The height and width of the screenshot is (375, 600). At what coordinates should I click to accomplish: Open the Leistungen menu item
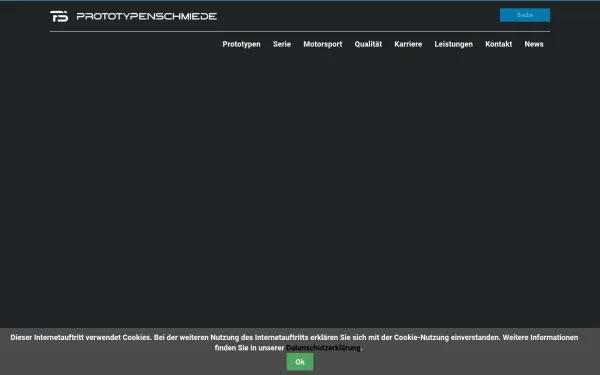pyautogui.click(x=453, y=44)
